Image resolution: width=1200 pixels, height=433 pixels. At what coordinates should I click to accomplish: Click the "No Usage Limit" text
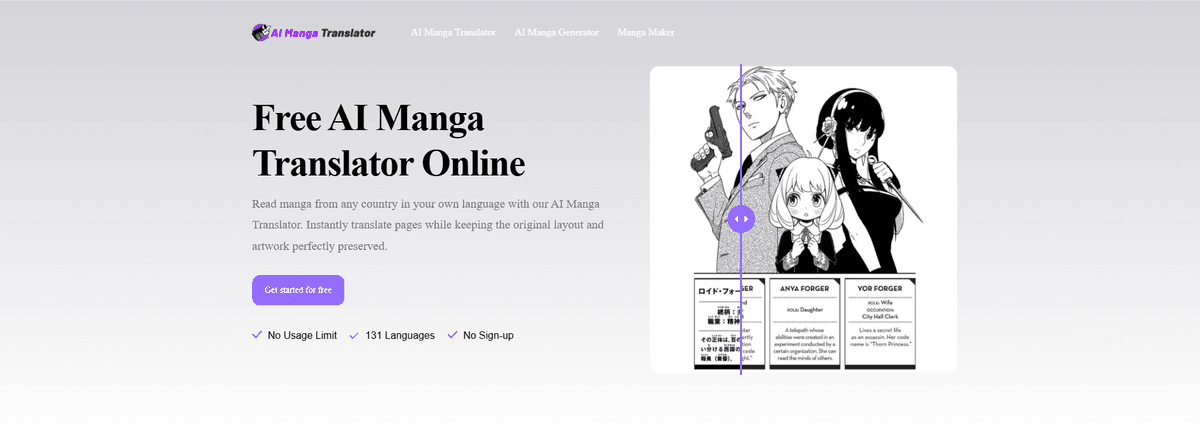[302, 335]
